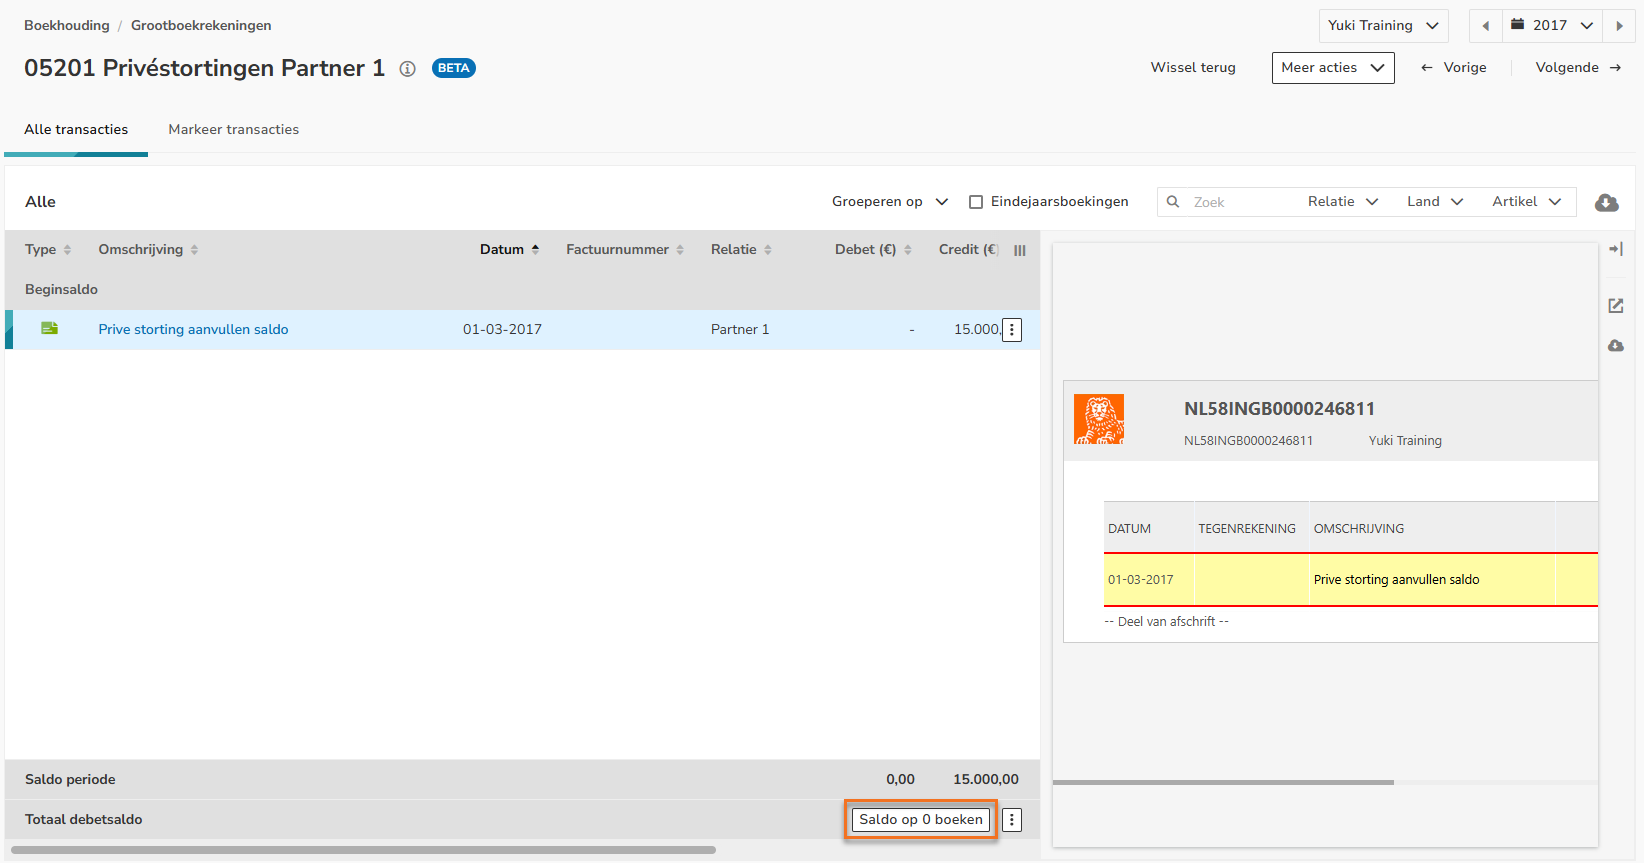Click the Partner 1 relation cell
This screenshot has height=863, width=1644.
click(x=740, y=330)
